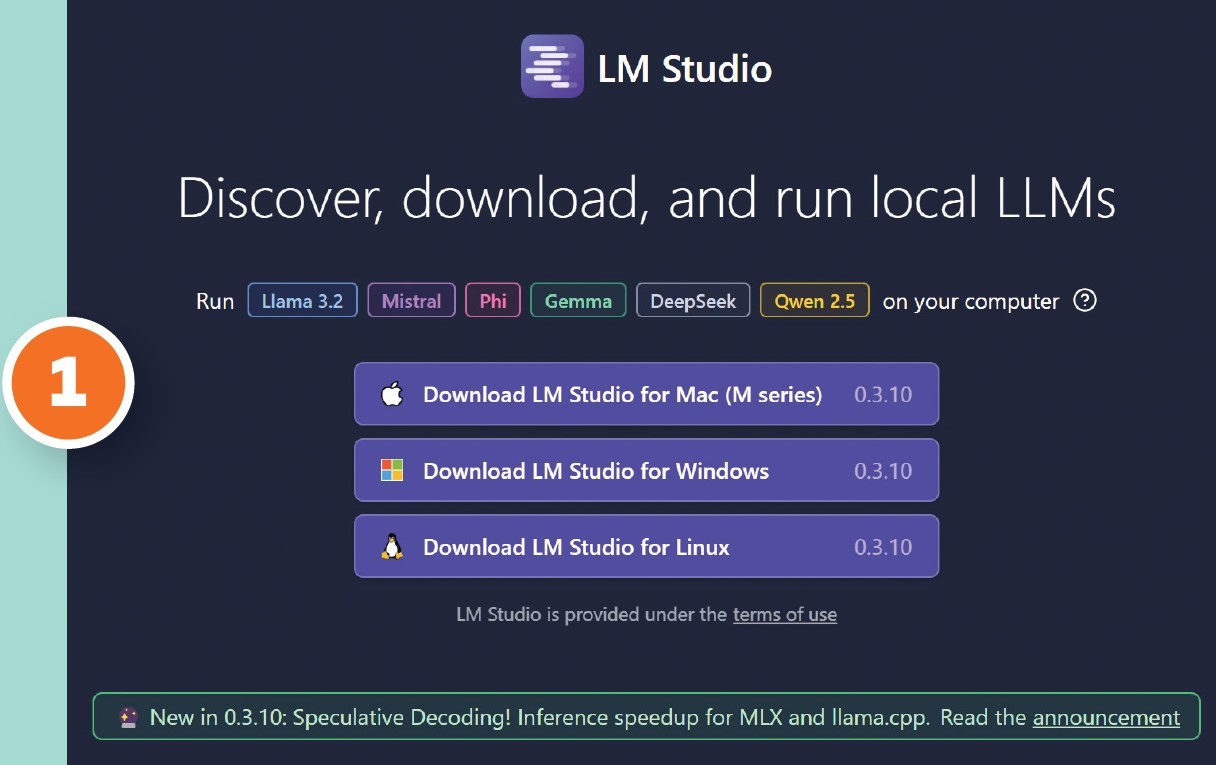
Task: Select the DeepSeek model tag
Action: point(693,301)
